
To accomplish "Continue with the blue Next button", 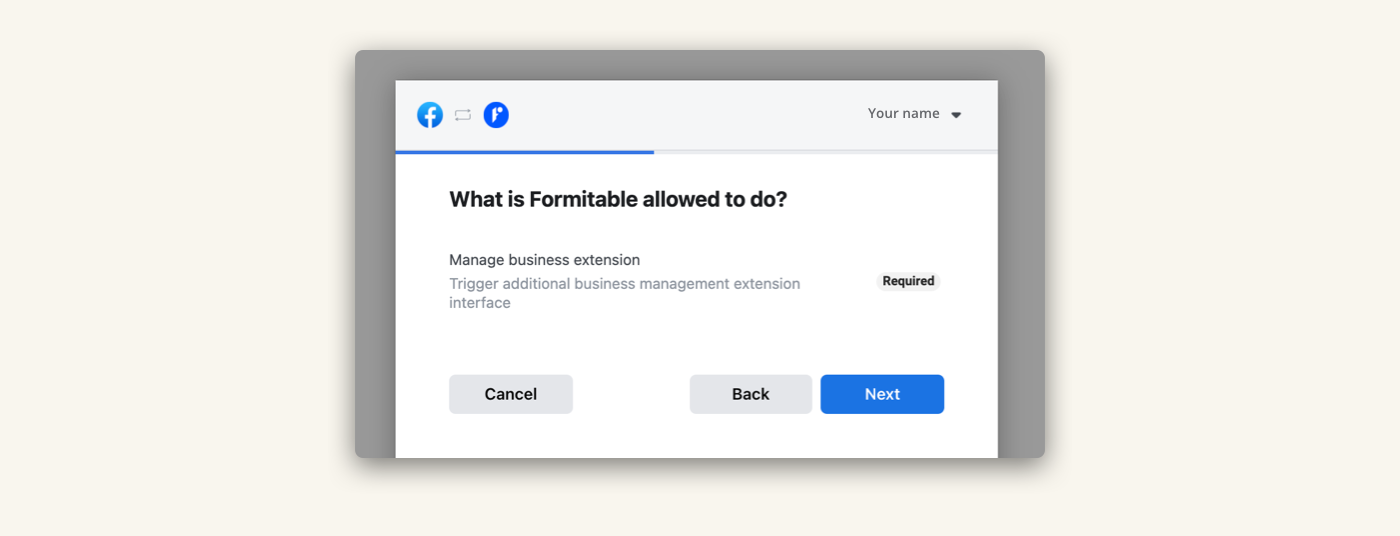I will pyautogui.click(x=882, y=394).
